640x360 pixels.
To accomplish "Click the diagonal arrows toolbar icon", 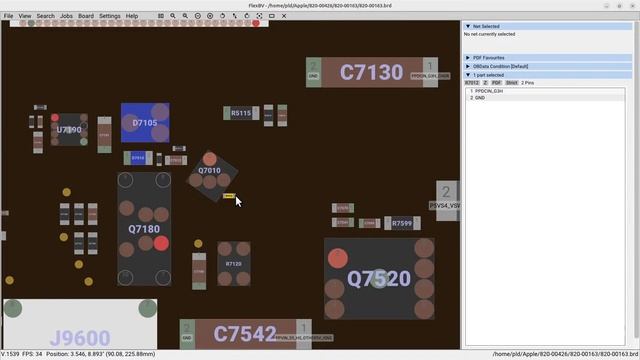I will point(235,16).
